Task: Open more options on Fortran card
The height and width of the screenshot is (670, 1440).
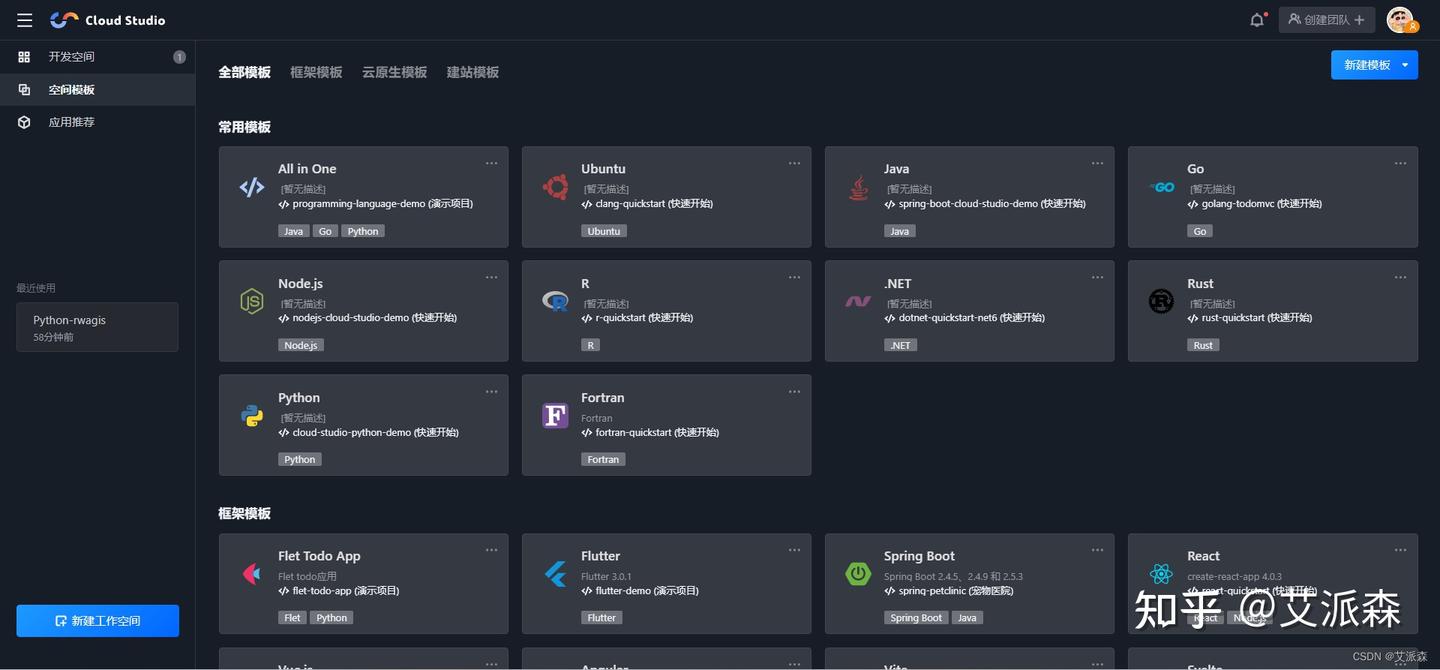Action: tap(794, 392)
